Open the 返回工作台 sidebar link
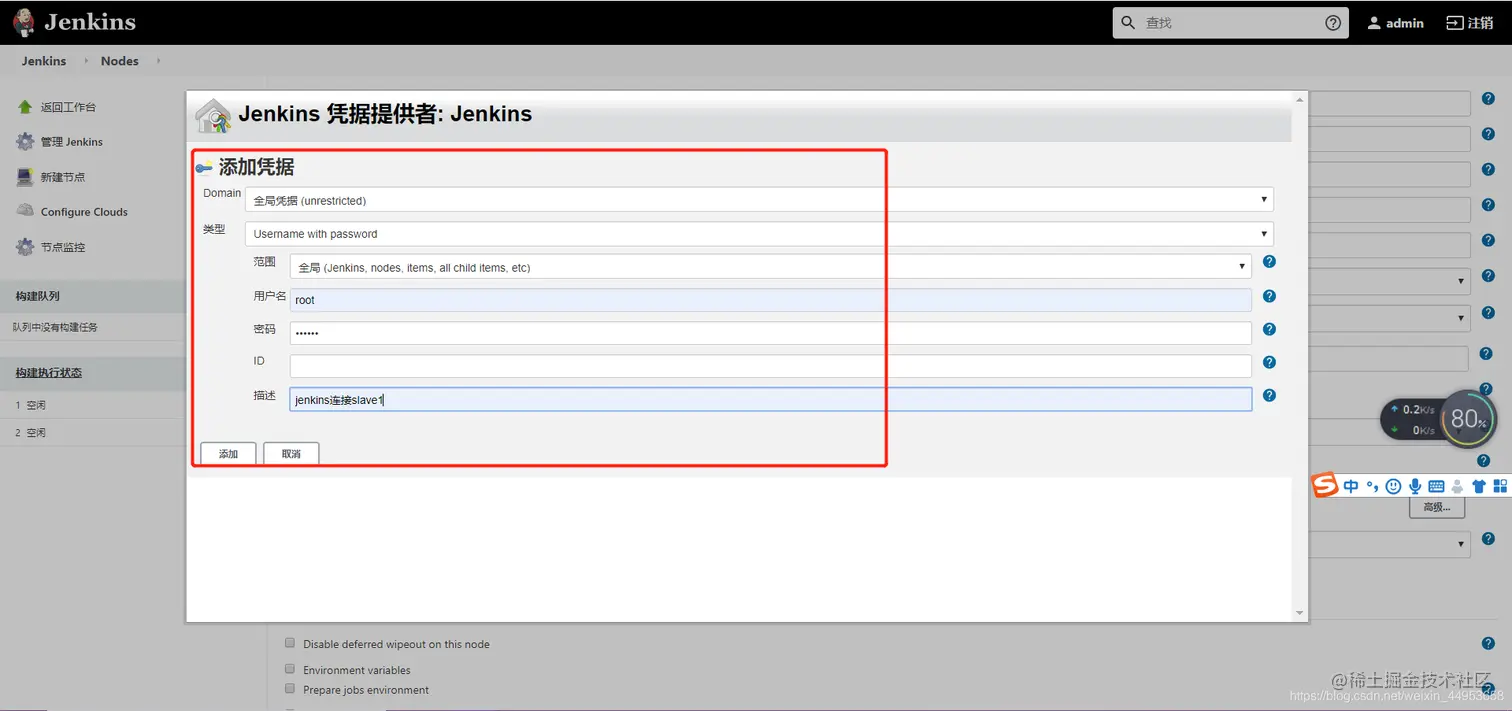 [68, 107]
